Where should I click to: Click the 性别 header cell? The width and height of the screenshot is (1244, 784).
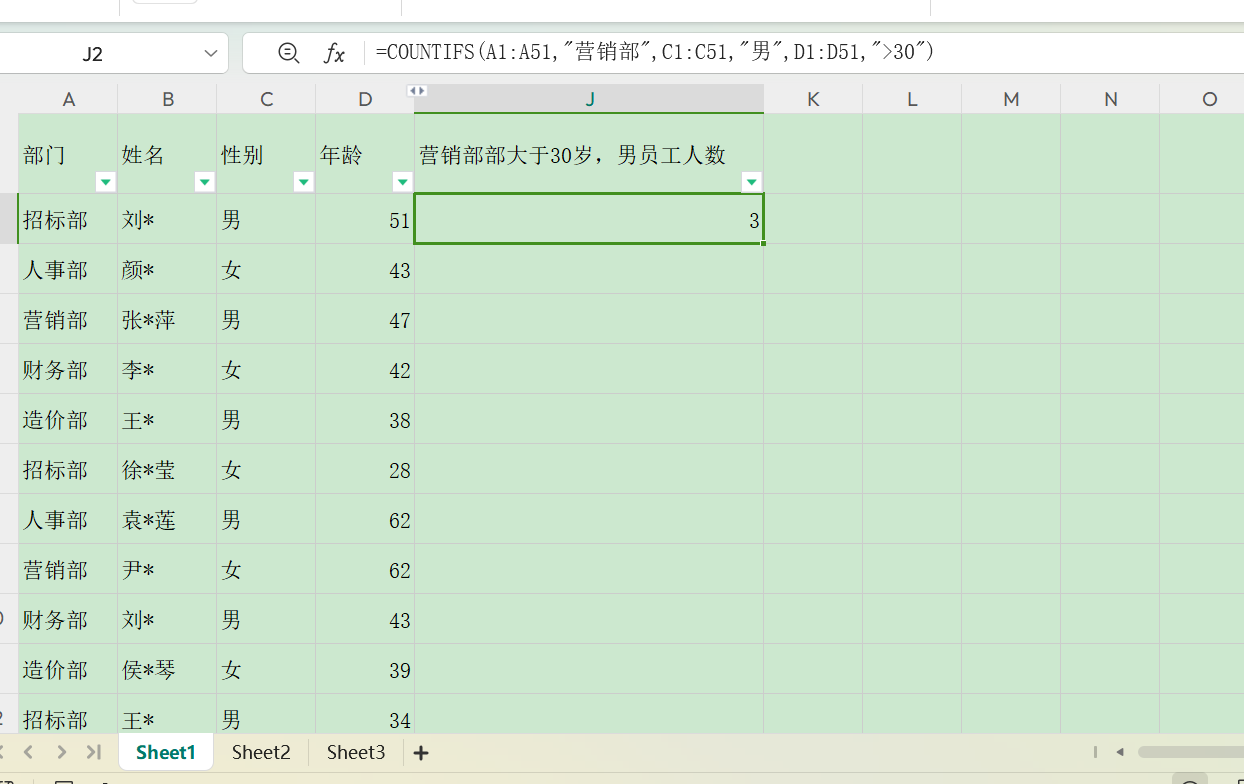tap(266, 154)
